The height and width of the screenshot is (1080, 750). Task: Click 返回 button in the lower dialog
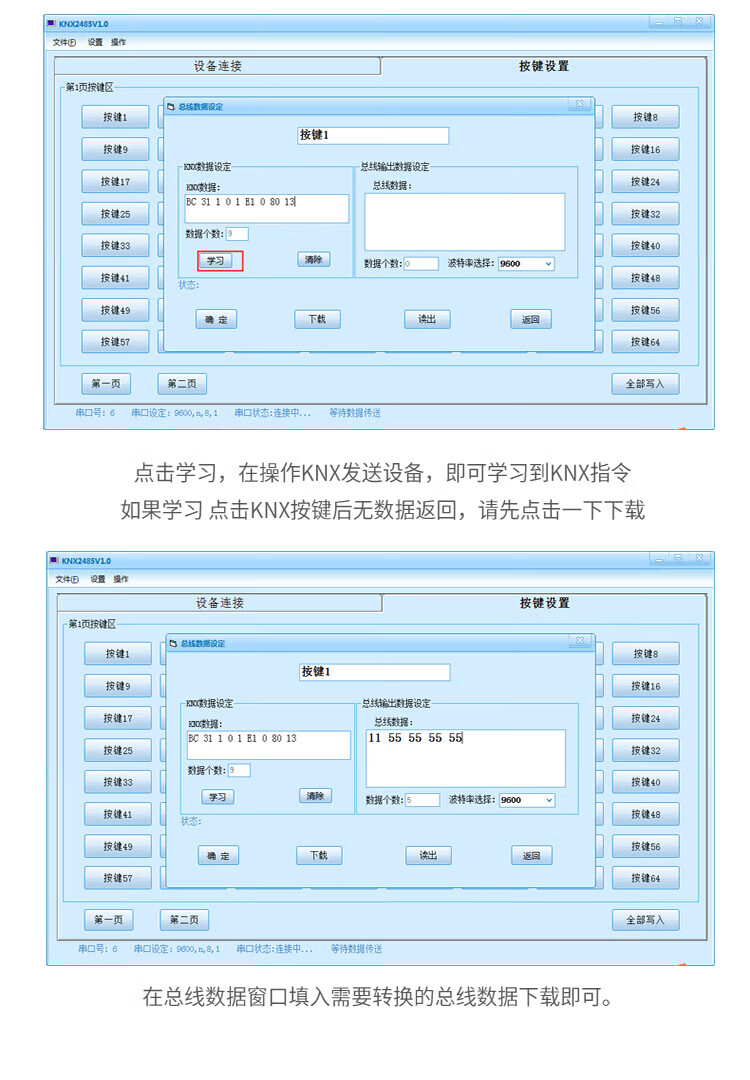tap(531, 856)
